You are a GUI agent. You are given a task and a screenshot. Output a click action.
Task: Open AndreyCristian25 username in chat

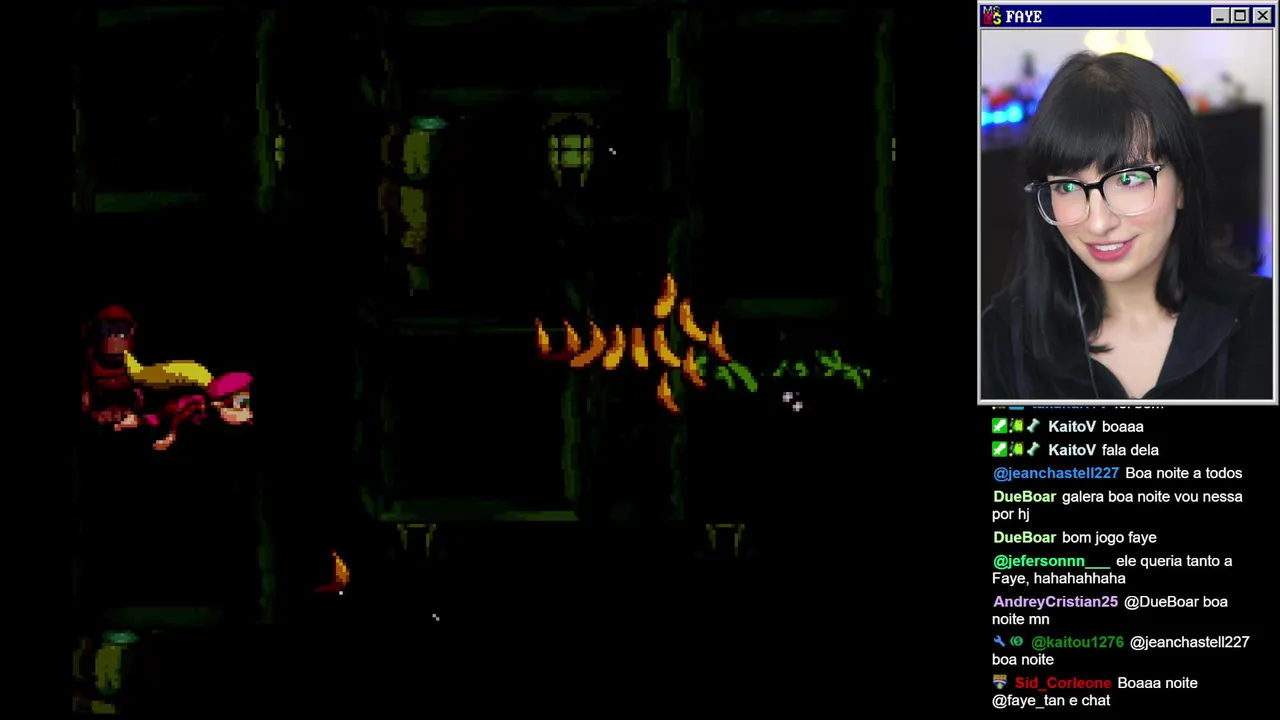[x=1055, y=602]
